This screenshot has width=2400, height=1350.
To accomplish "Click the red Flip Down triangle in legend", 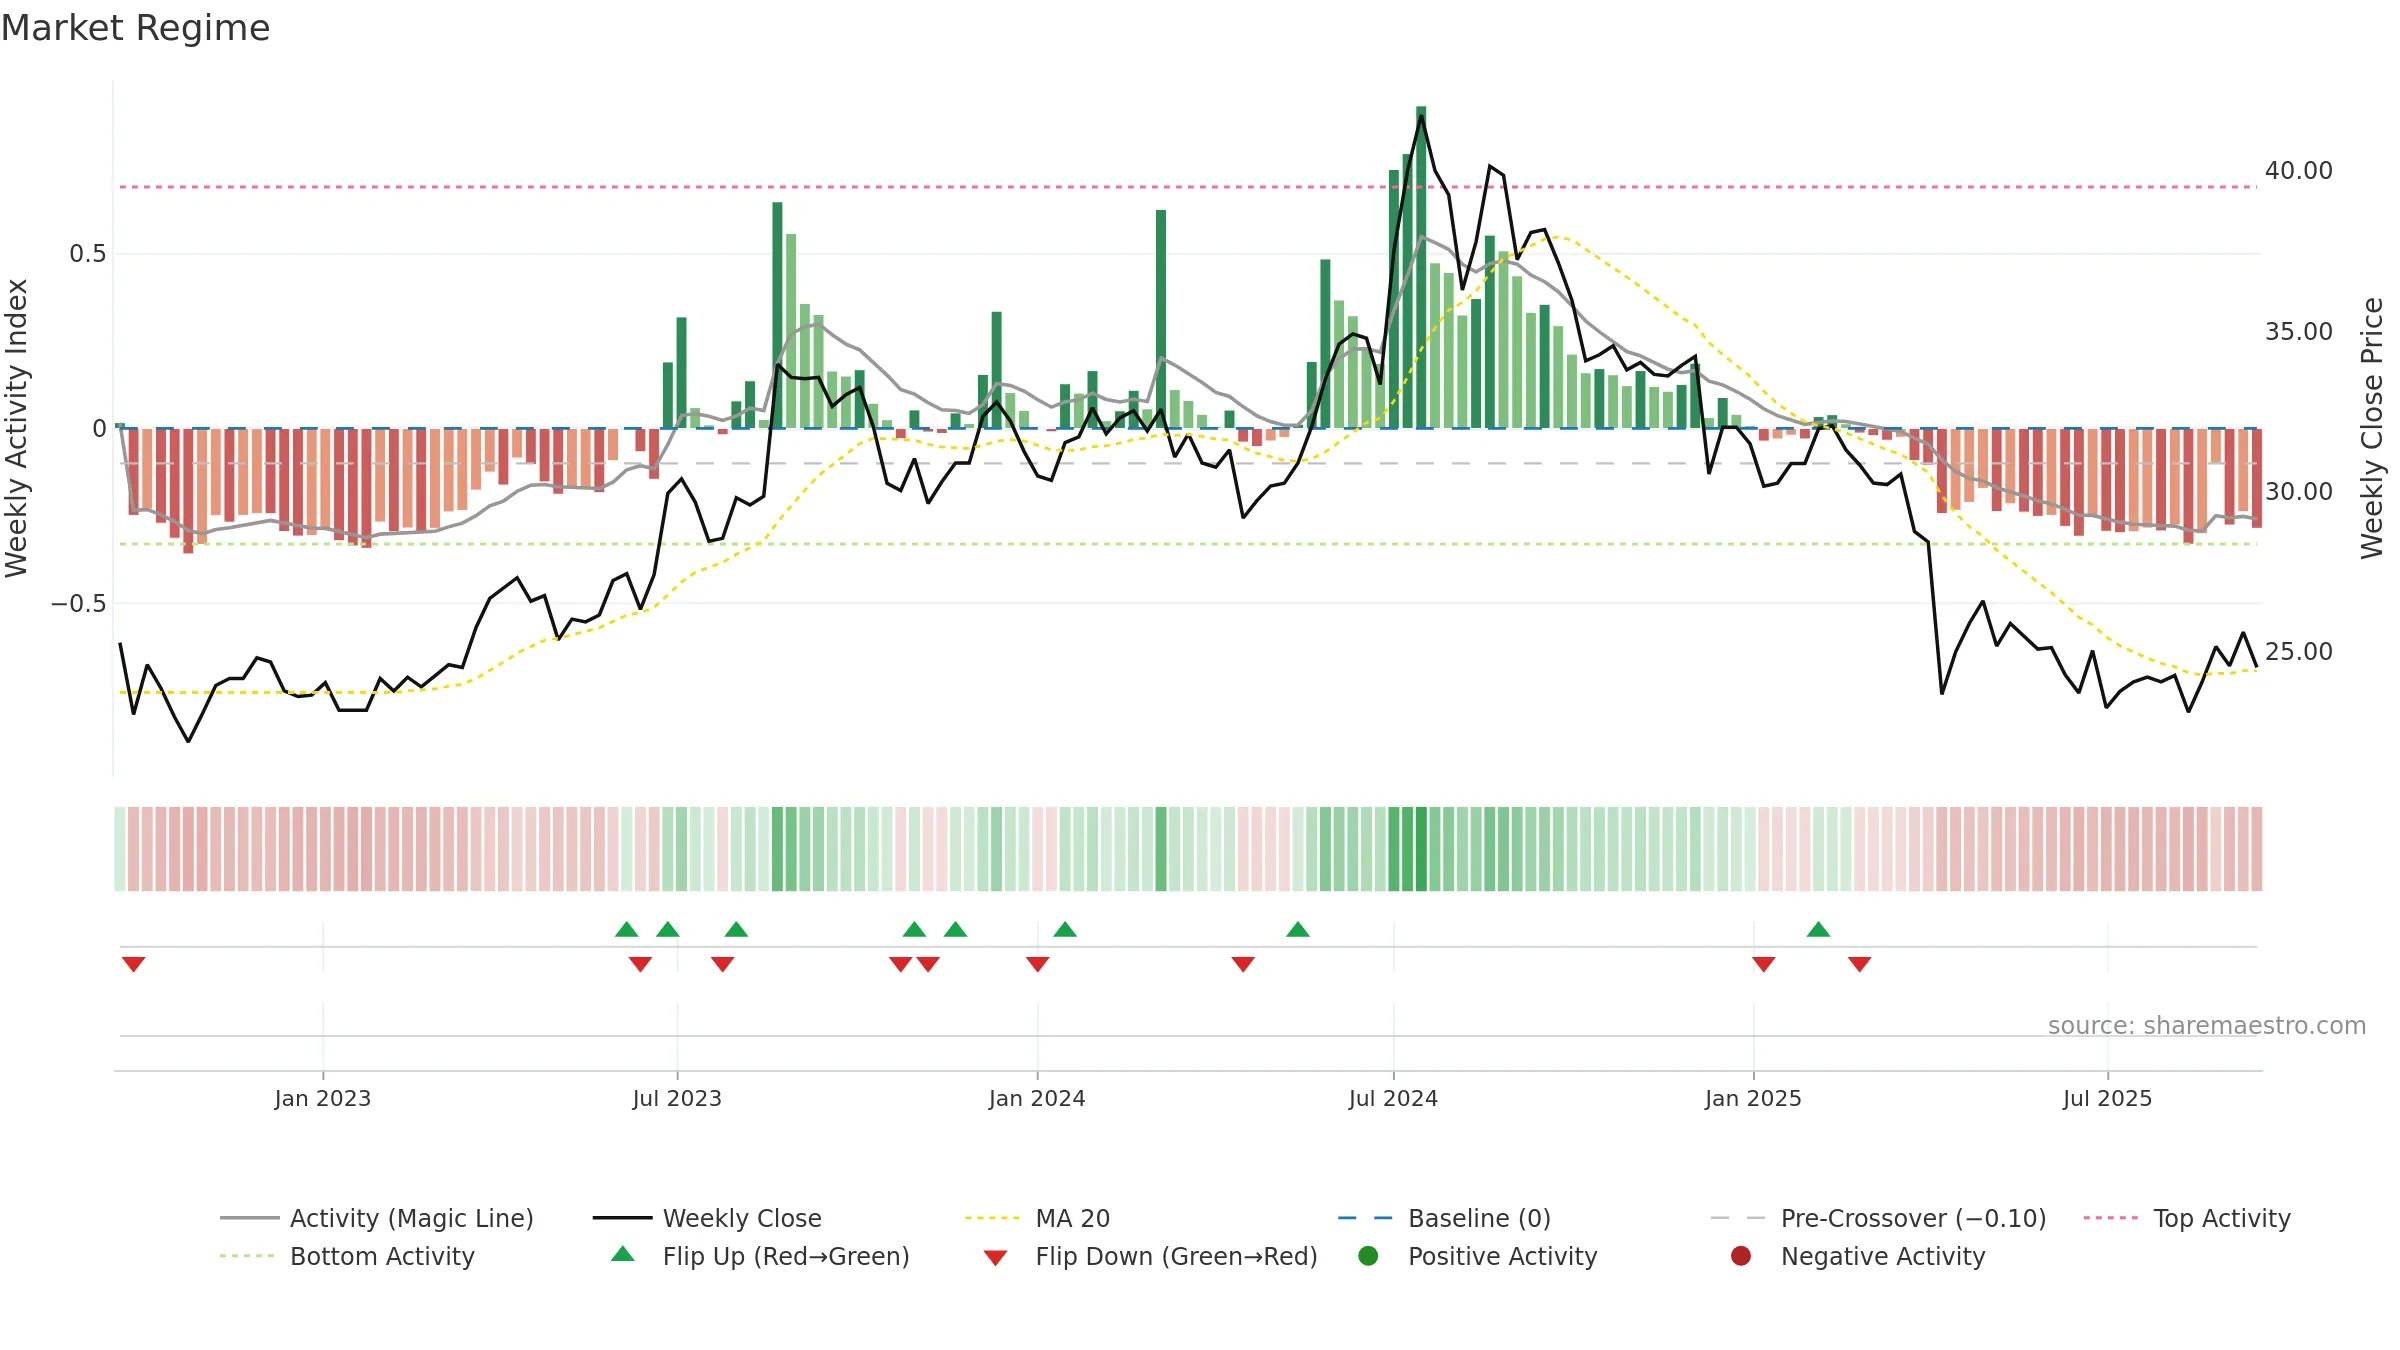I will [995, 1258].
